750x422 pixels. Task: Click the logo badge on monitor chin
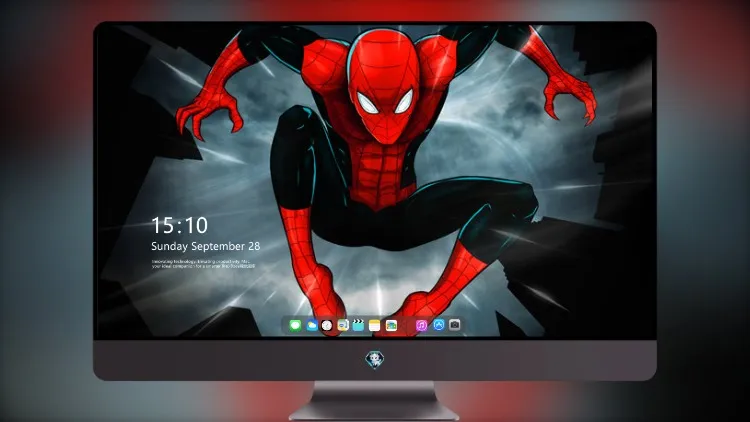[x=375, y=359]
